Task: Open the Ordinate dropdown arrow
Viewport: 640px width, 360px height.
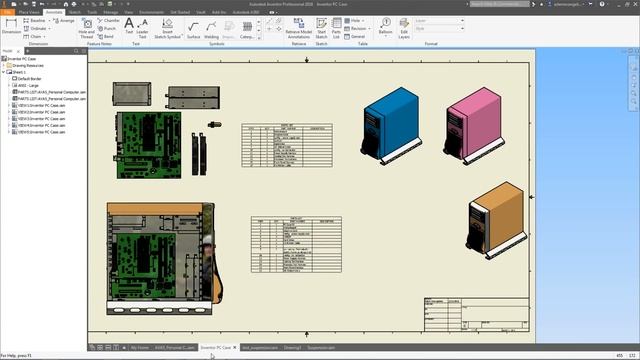Action: pos(49,29)
